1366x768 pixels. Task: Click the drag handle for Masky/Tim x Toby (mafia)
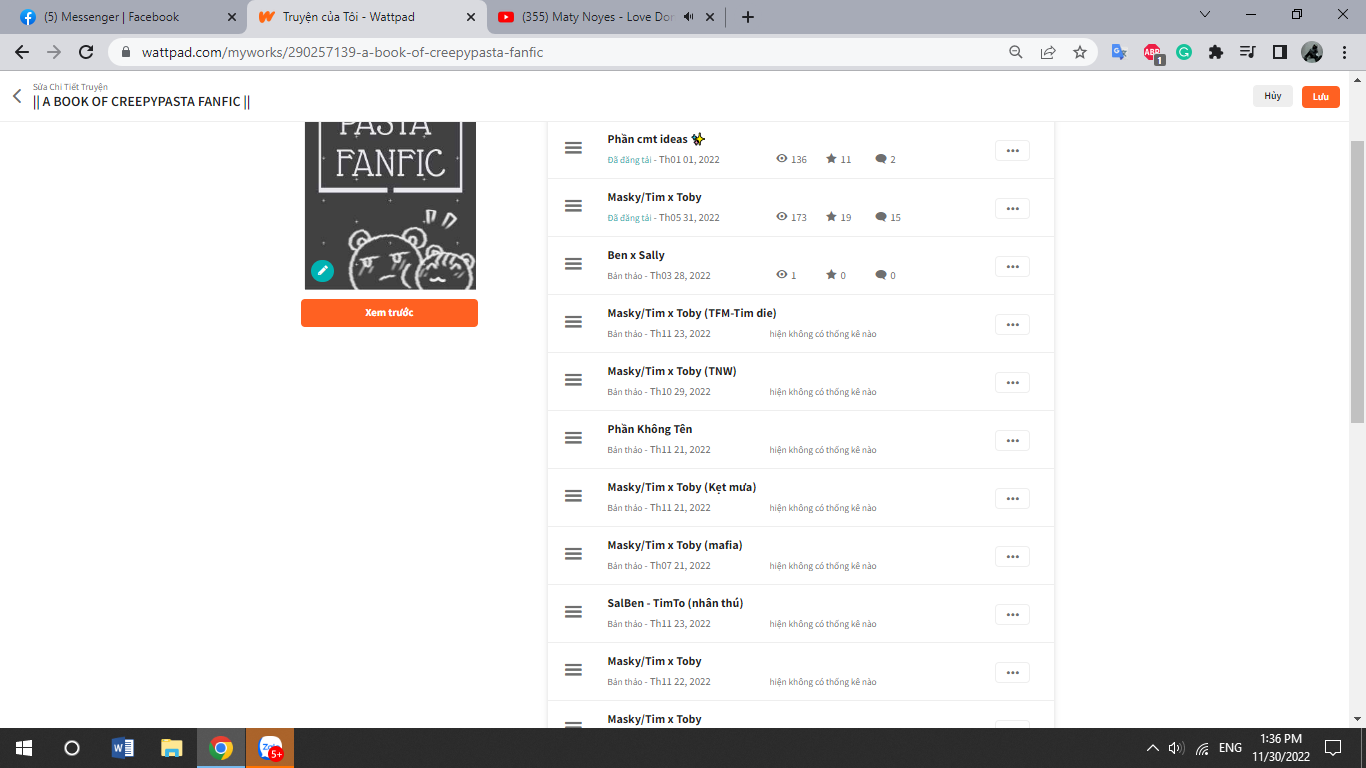573,554
